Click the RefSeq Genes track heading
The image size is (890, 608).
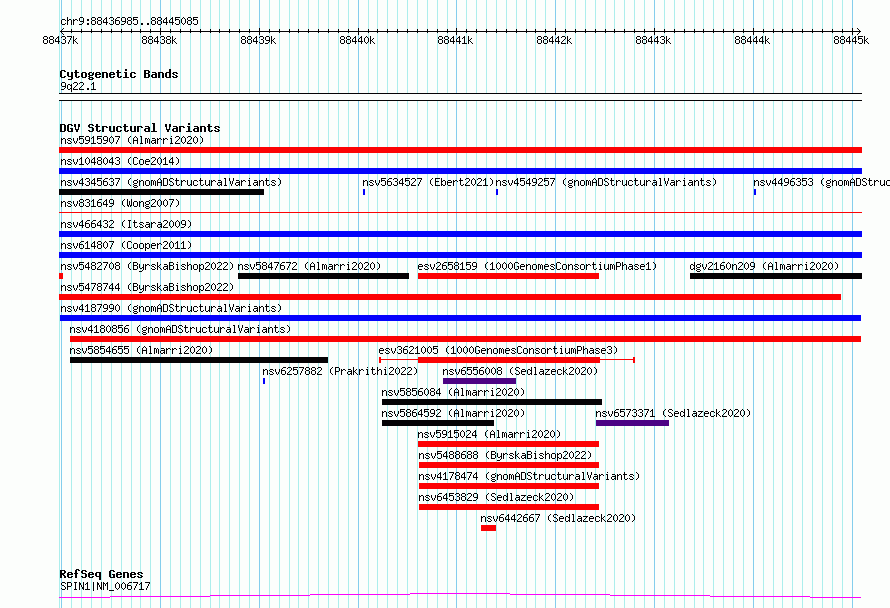tap(101, 574)
